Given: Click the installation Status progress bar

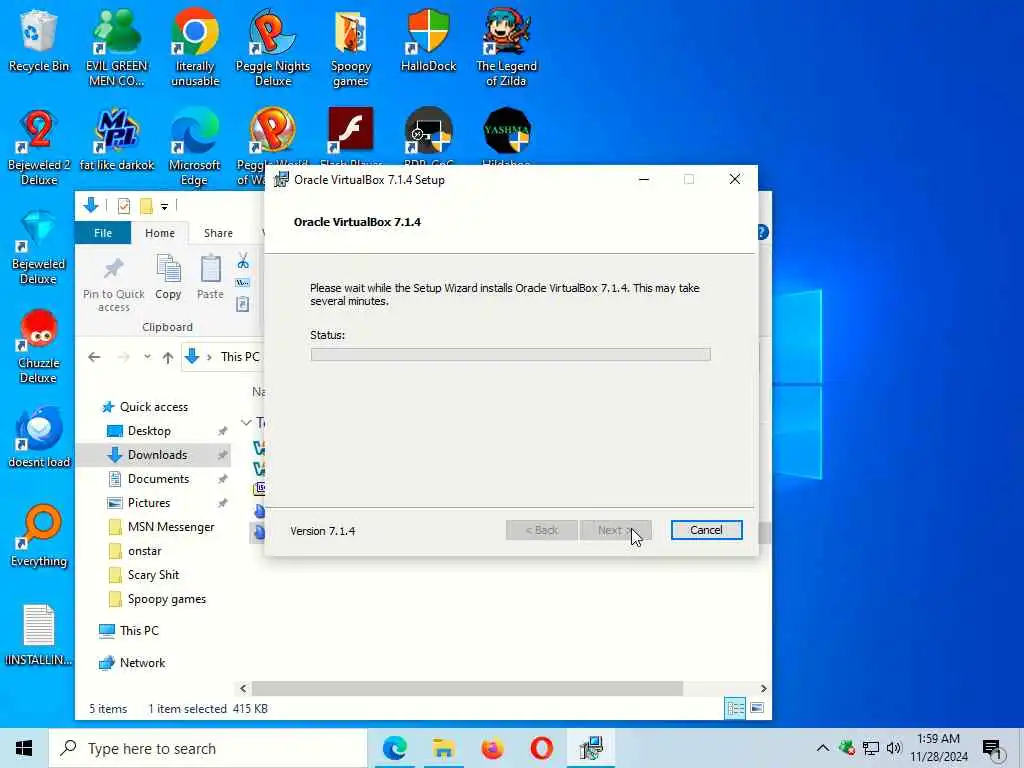Looking at the screenshot, I should (510, 355).
